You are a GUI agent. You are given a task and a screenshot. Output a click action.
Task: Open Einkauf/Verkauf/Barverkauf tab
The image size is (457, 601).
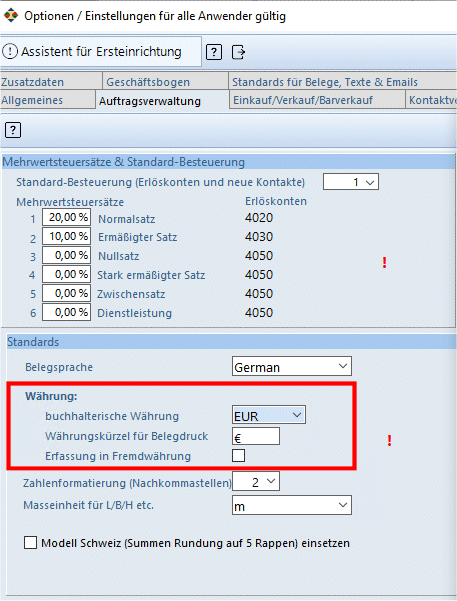coord(317,100)
